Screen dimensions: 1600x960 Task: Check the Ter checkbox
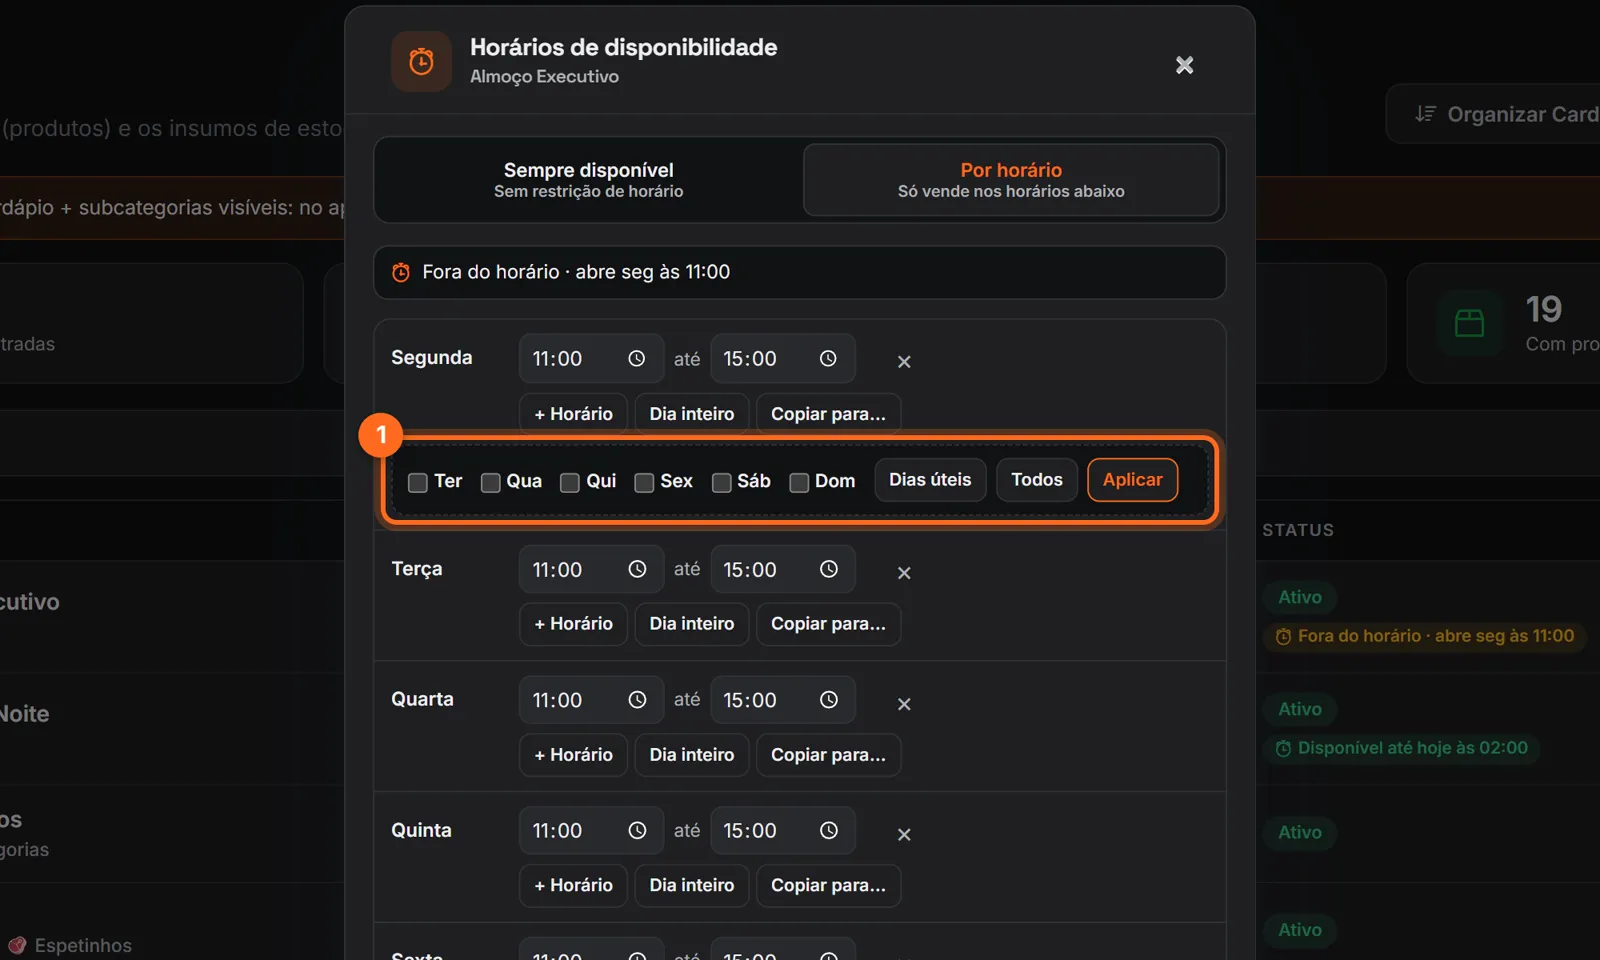pos(418,482)
